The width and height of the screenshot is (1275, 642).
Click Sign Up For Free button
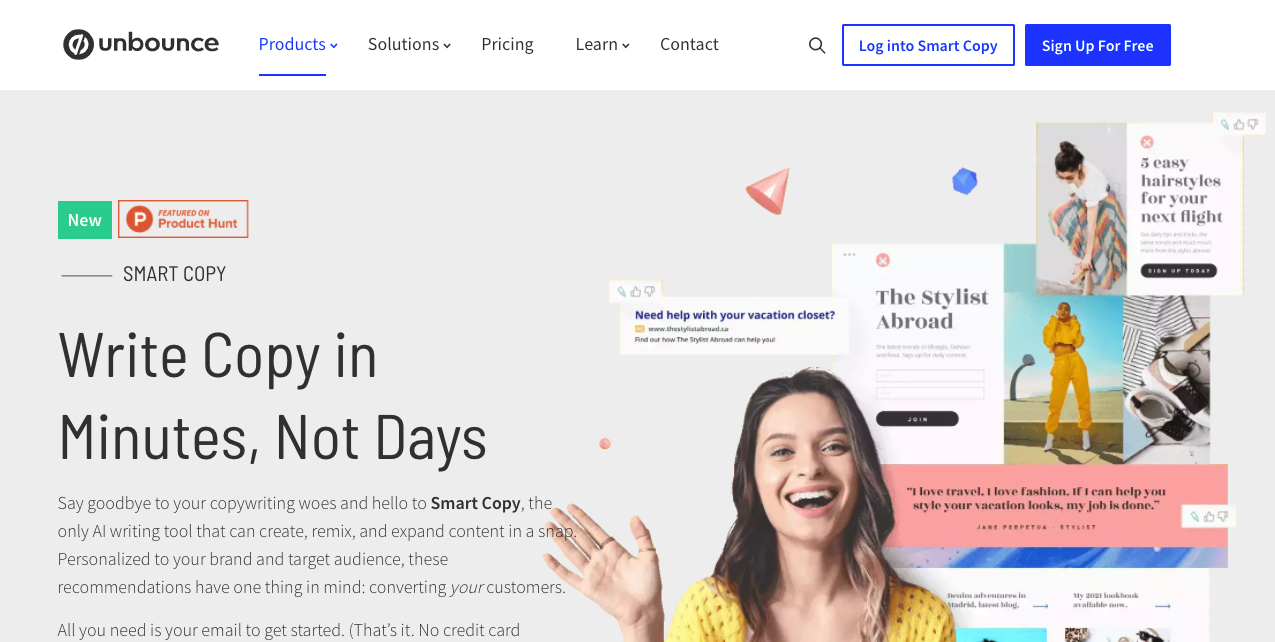pos(1097,45)
